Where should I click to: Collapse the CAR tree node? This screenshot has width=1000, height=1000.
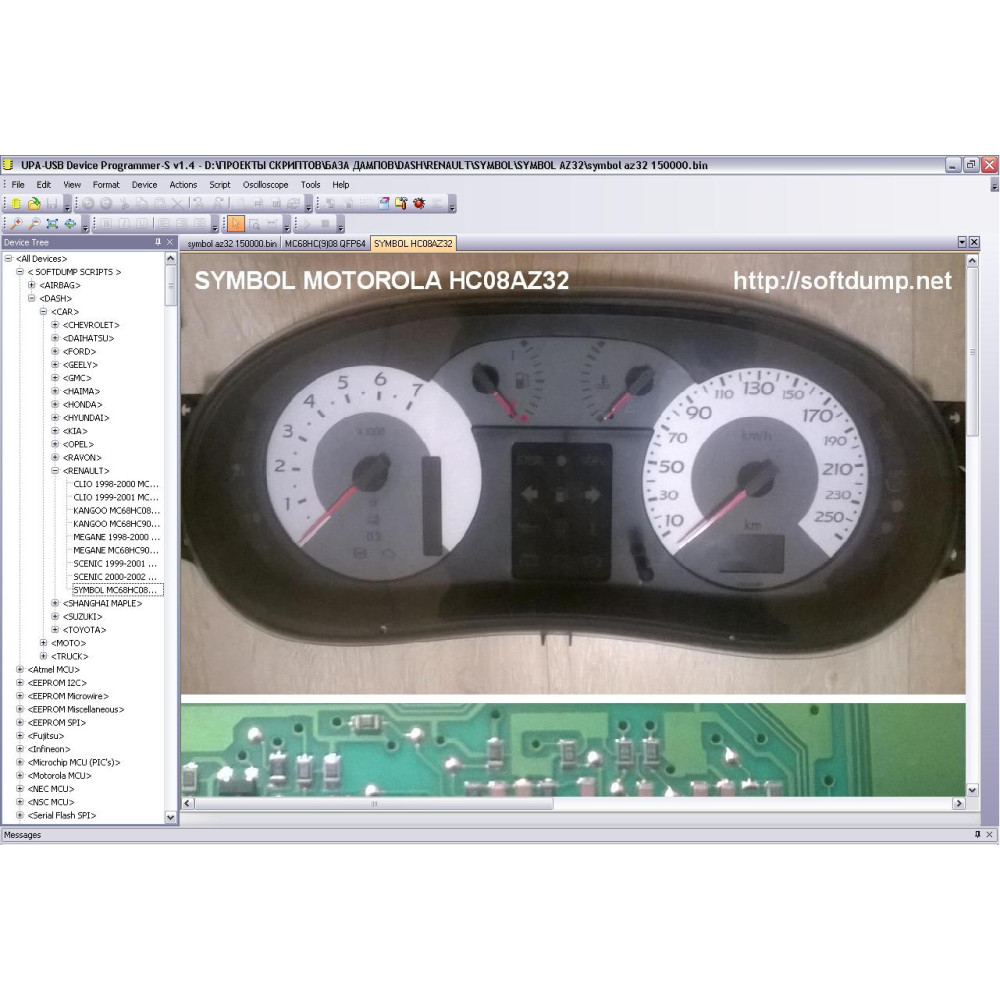click(43, 312)
